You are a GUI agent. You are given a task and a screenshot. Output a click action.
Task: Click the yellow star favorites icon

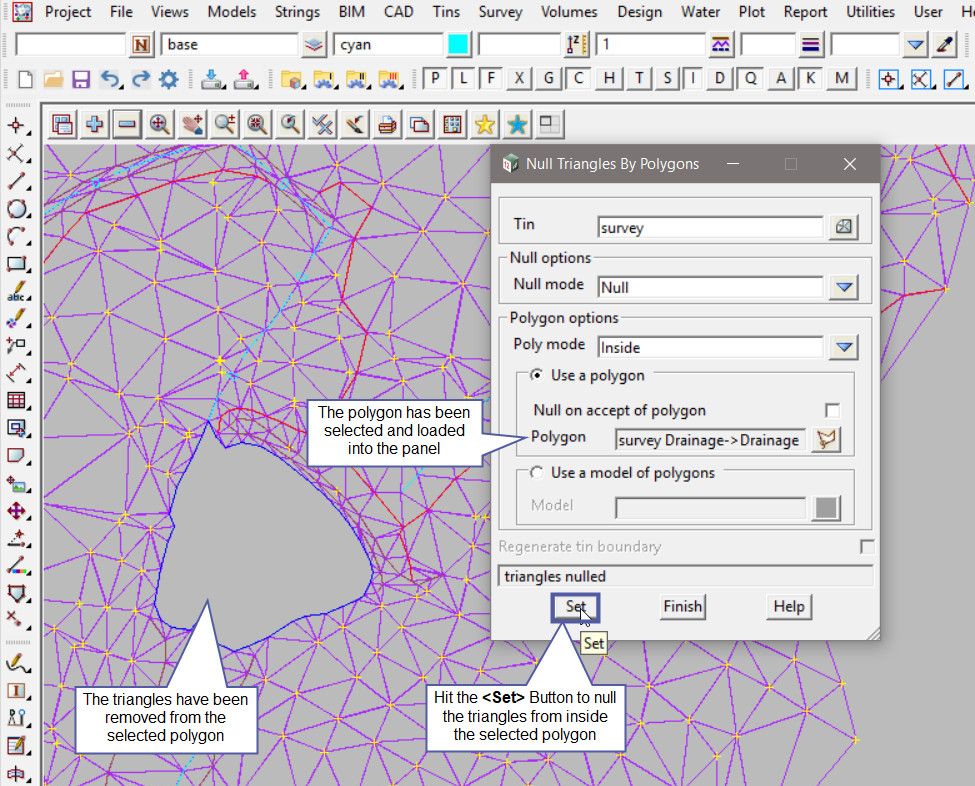coord(485,124)
